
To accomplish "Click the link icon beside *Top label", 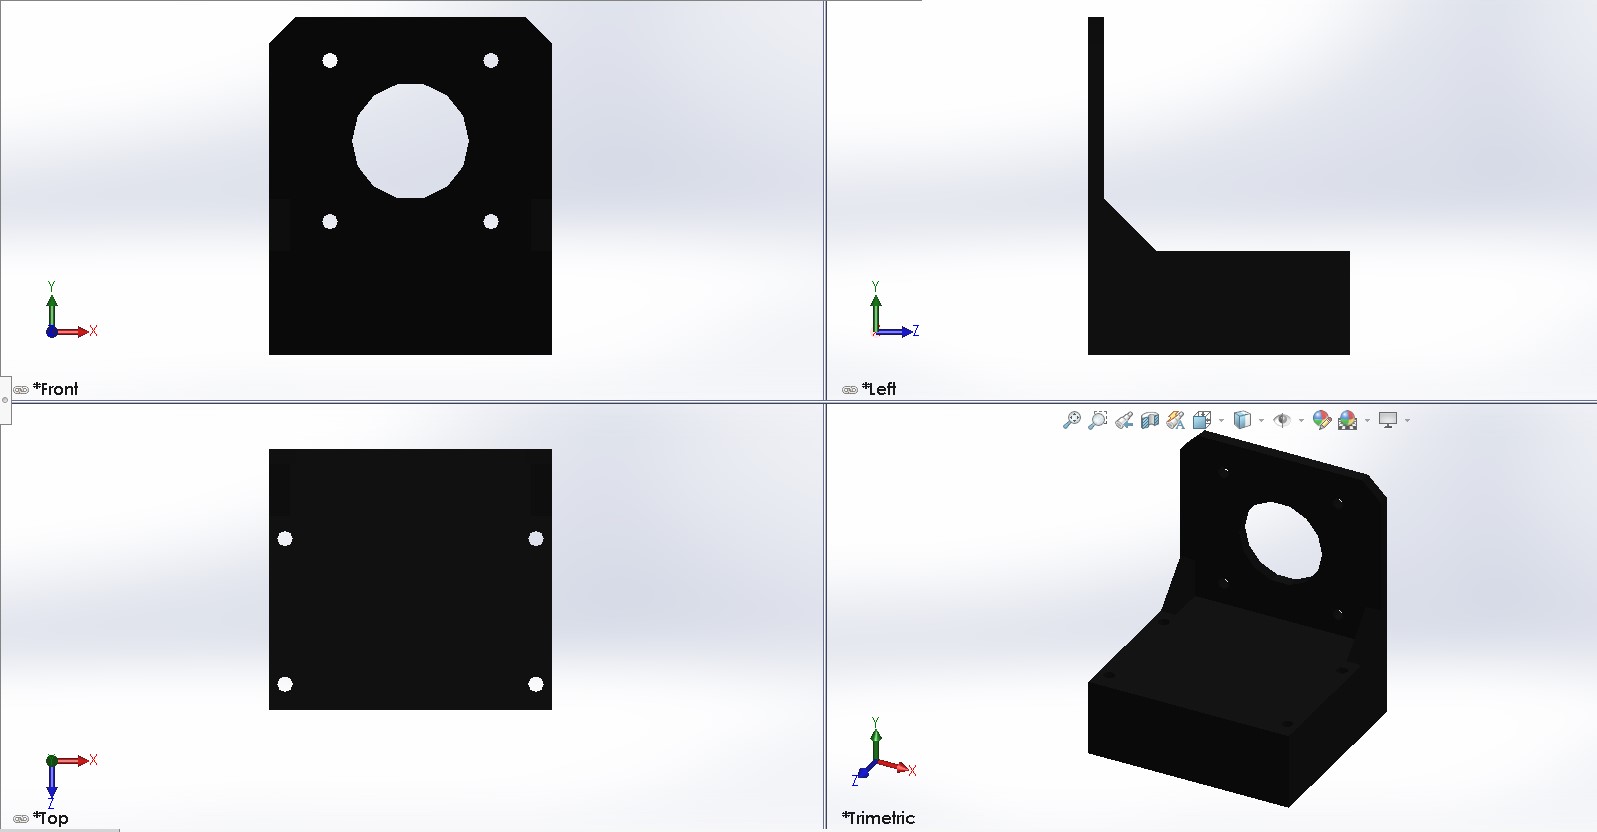I will point(21,819).
